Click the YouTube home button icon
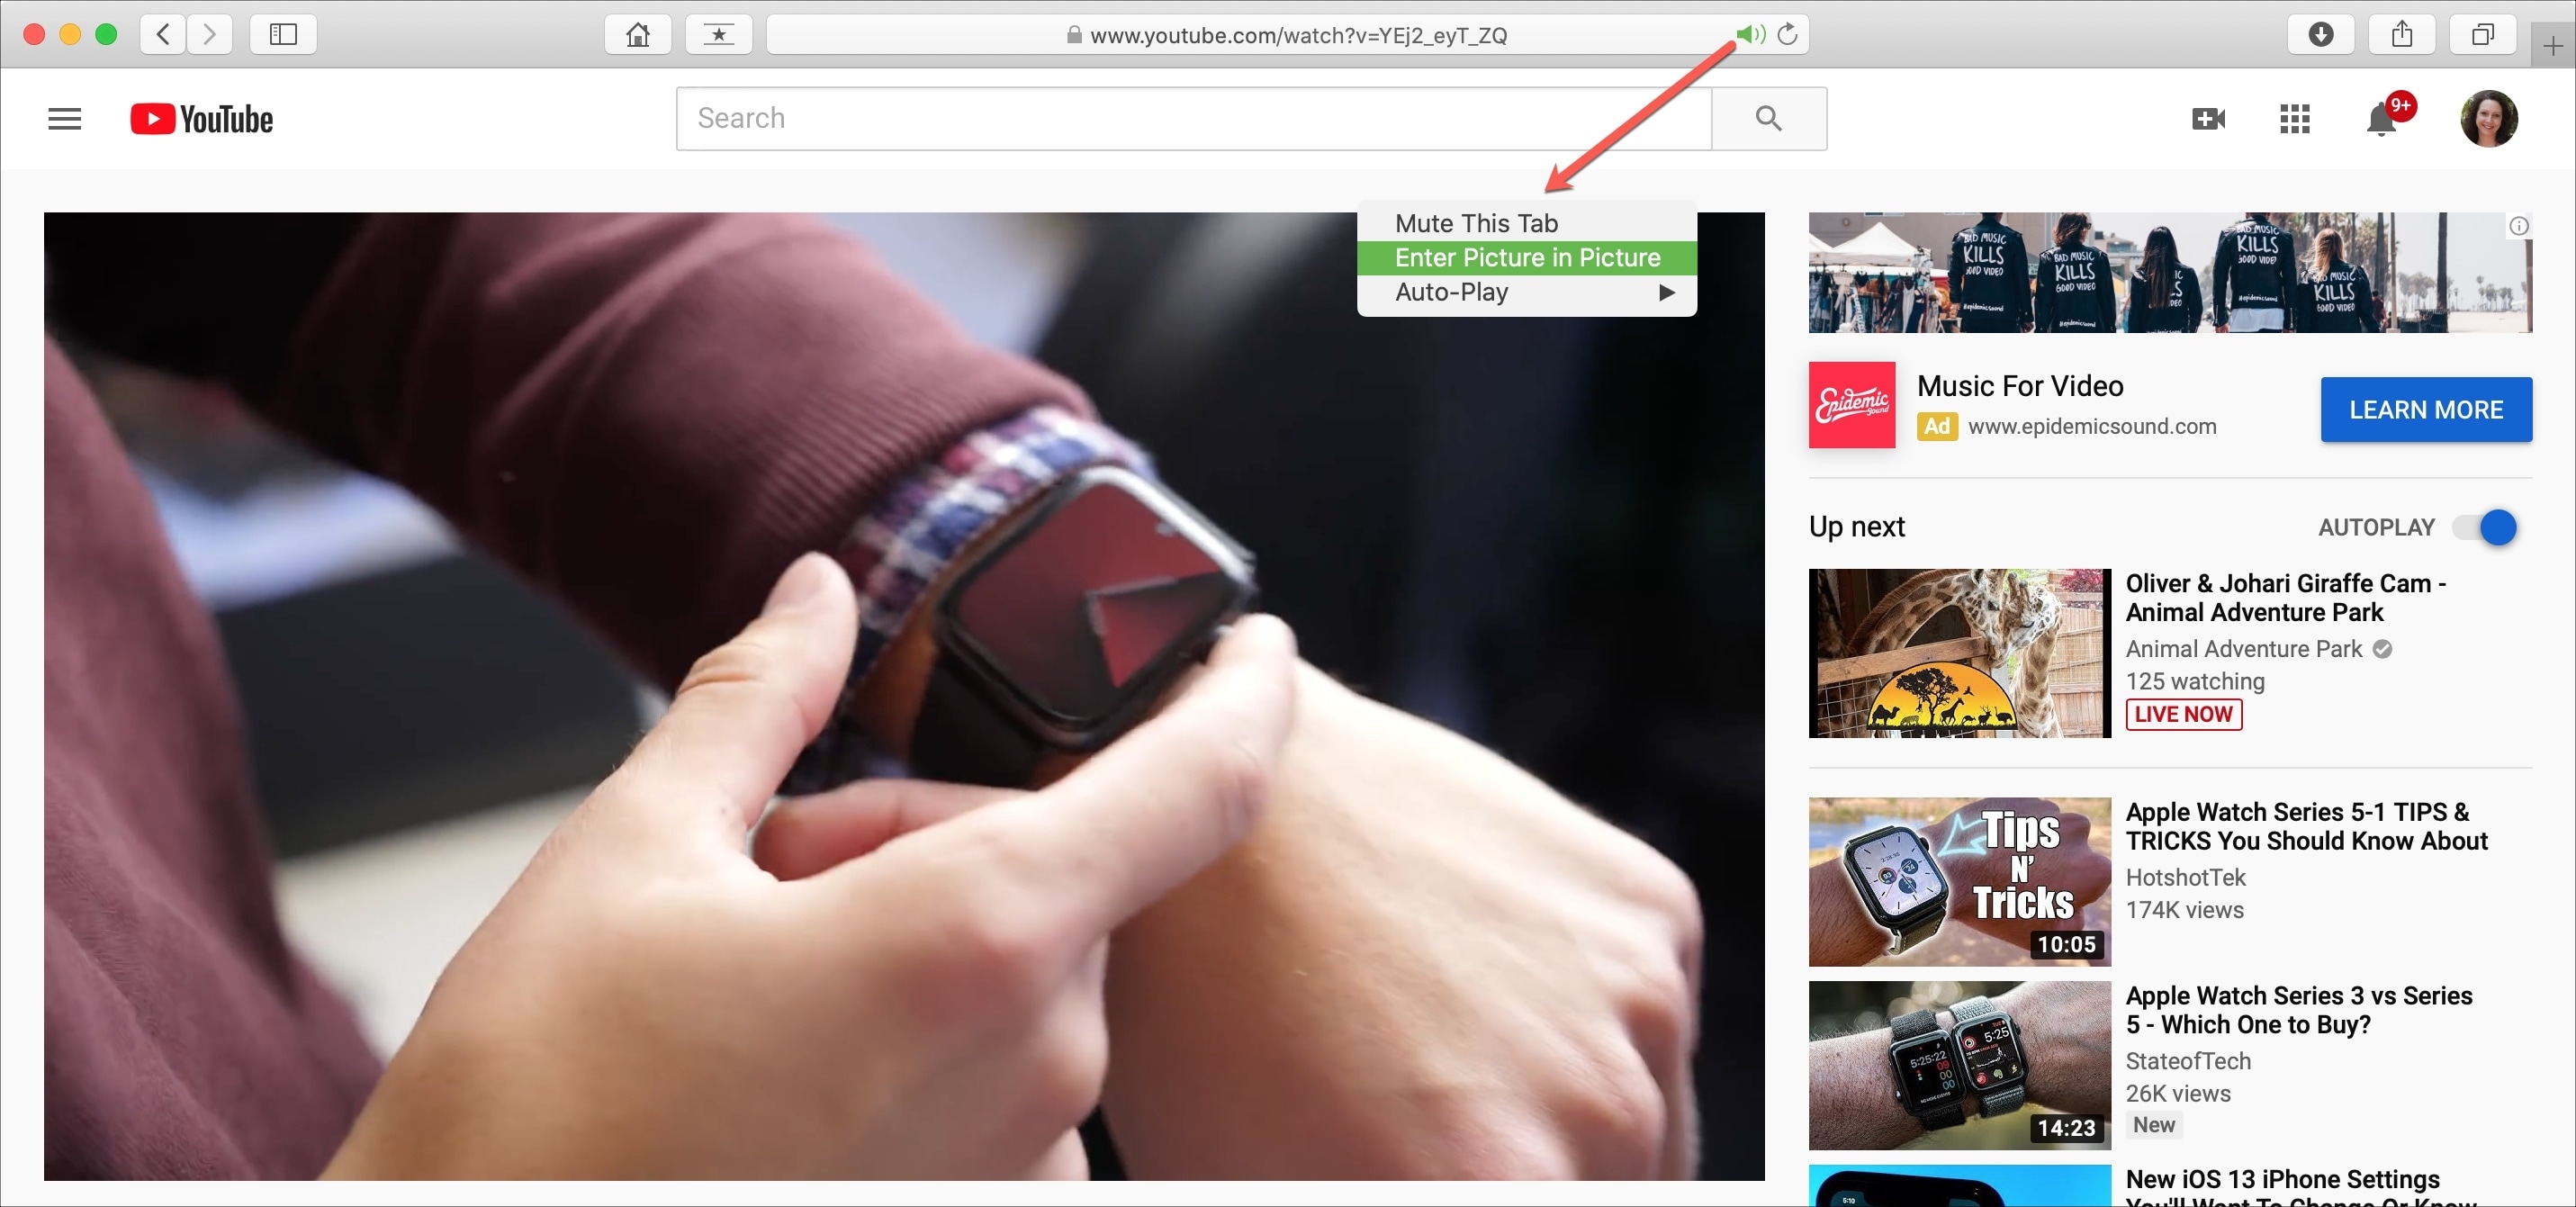The image size is (2576, 1207). pos(195,118)
